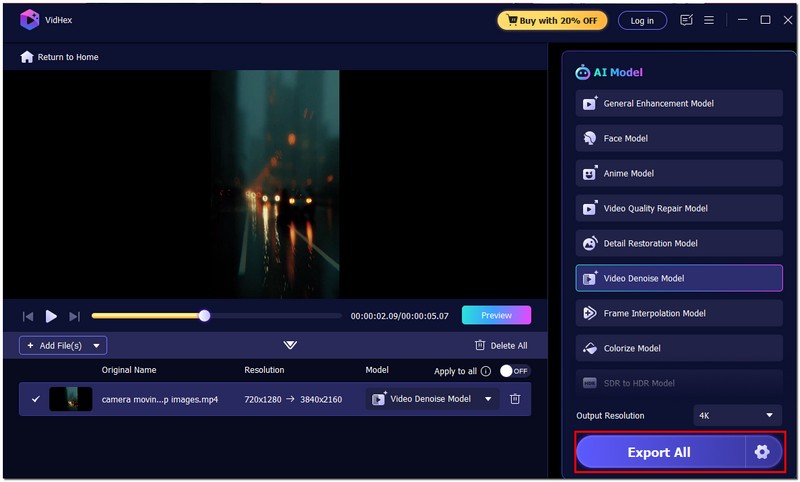Image resolution: width=800 pixels, height=482 pixels.
Task: Open export settings gear icon
Action: click(762, 452)
